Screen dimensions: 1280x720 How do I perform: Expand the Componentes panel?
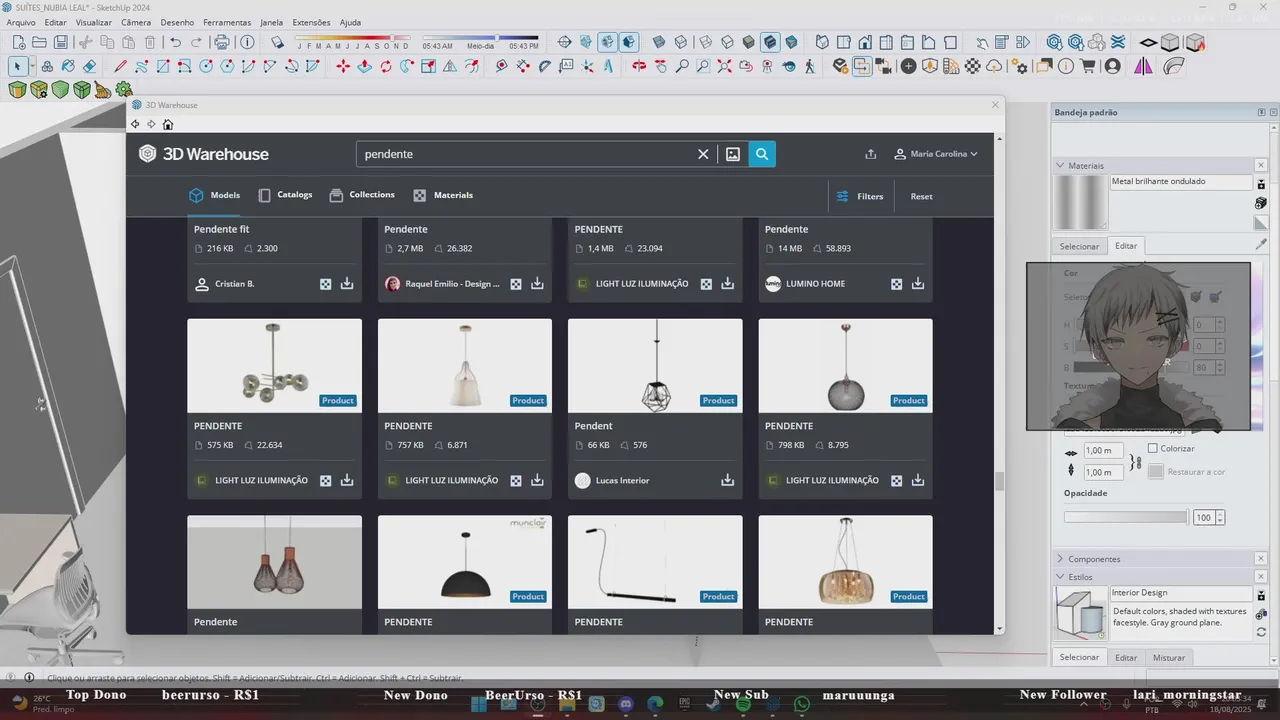pos(1061,559)
